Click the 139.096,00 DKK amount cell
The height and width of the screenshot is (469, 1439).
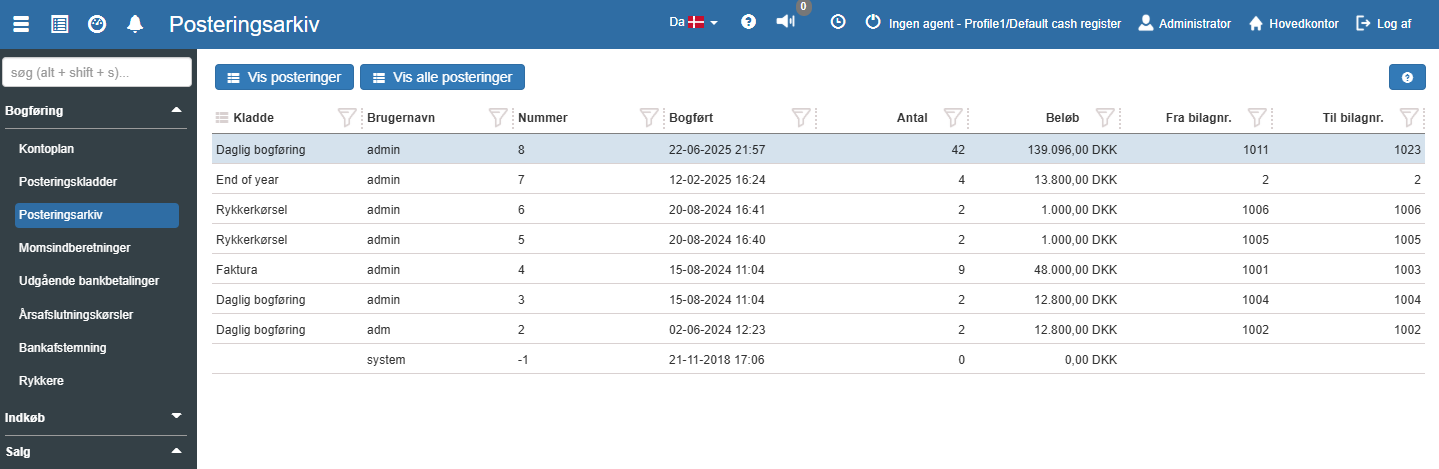pos(1072,149)
